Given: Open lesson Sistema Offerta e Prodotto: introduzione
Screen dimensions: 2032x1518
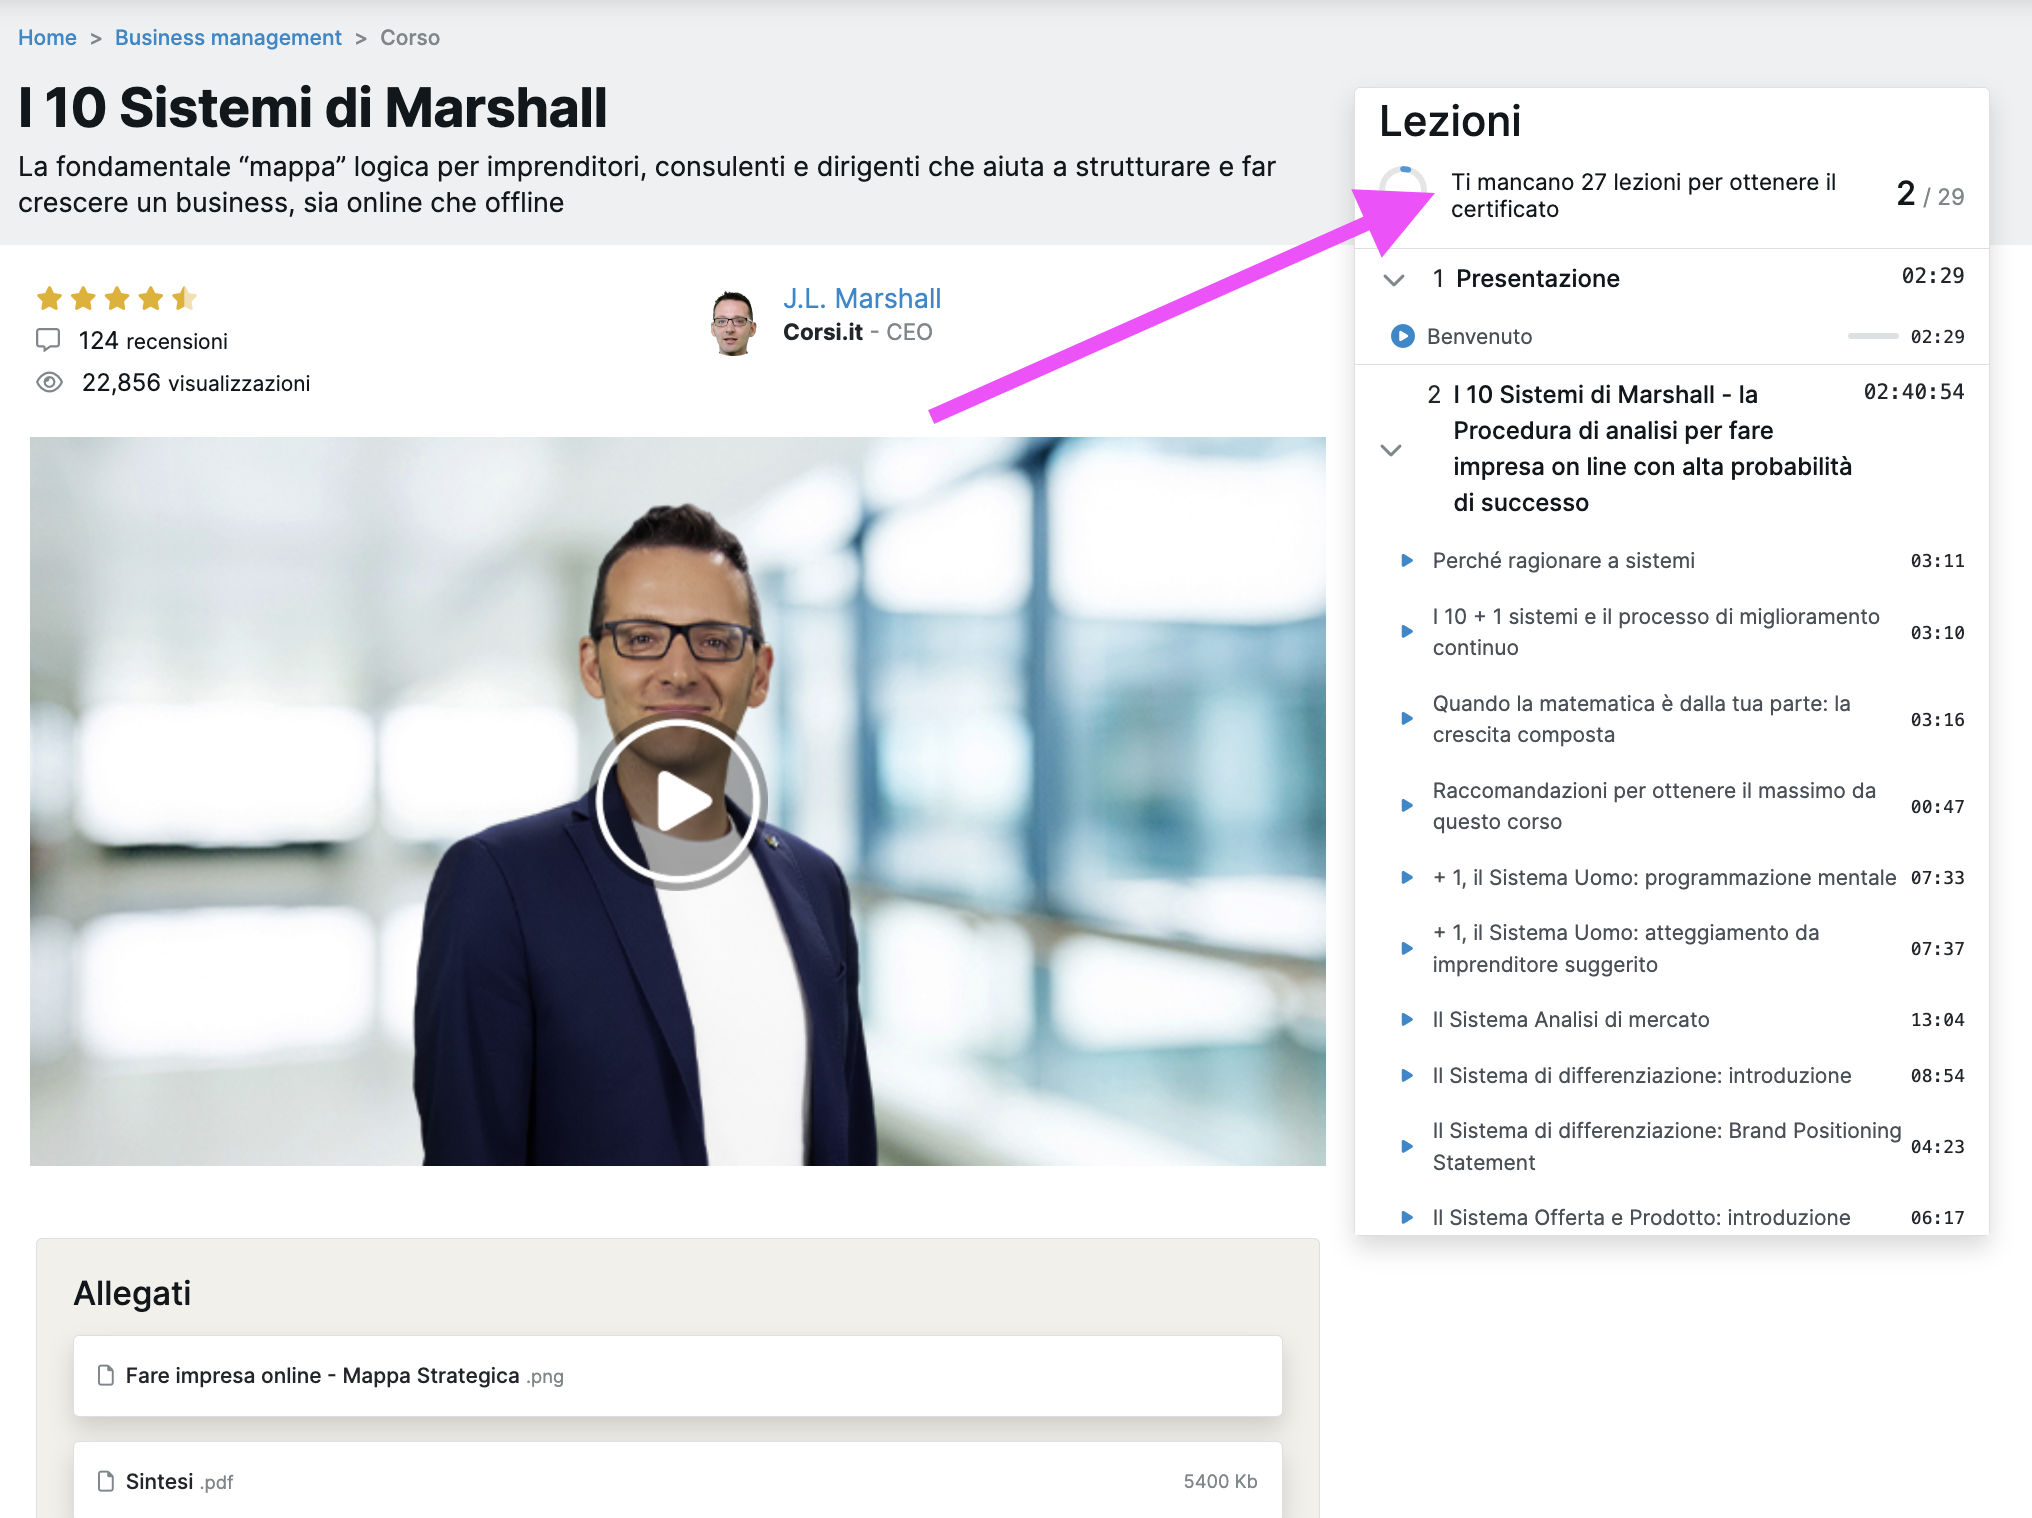Looking at the screenshot, I should coord(1641,1217).
